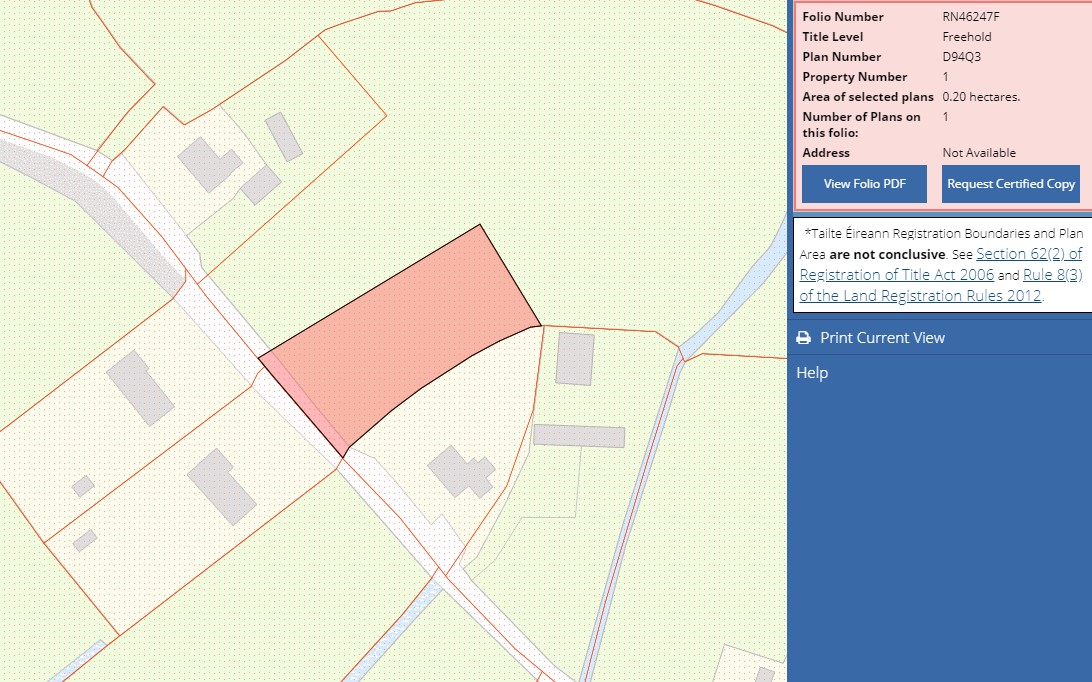Click the 0.20 hectares area value
The image size is (1092, 682).
click(981, 97)
